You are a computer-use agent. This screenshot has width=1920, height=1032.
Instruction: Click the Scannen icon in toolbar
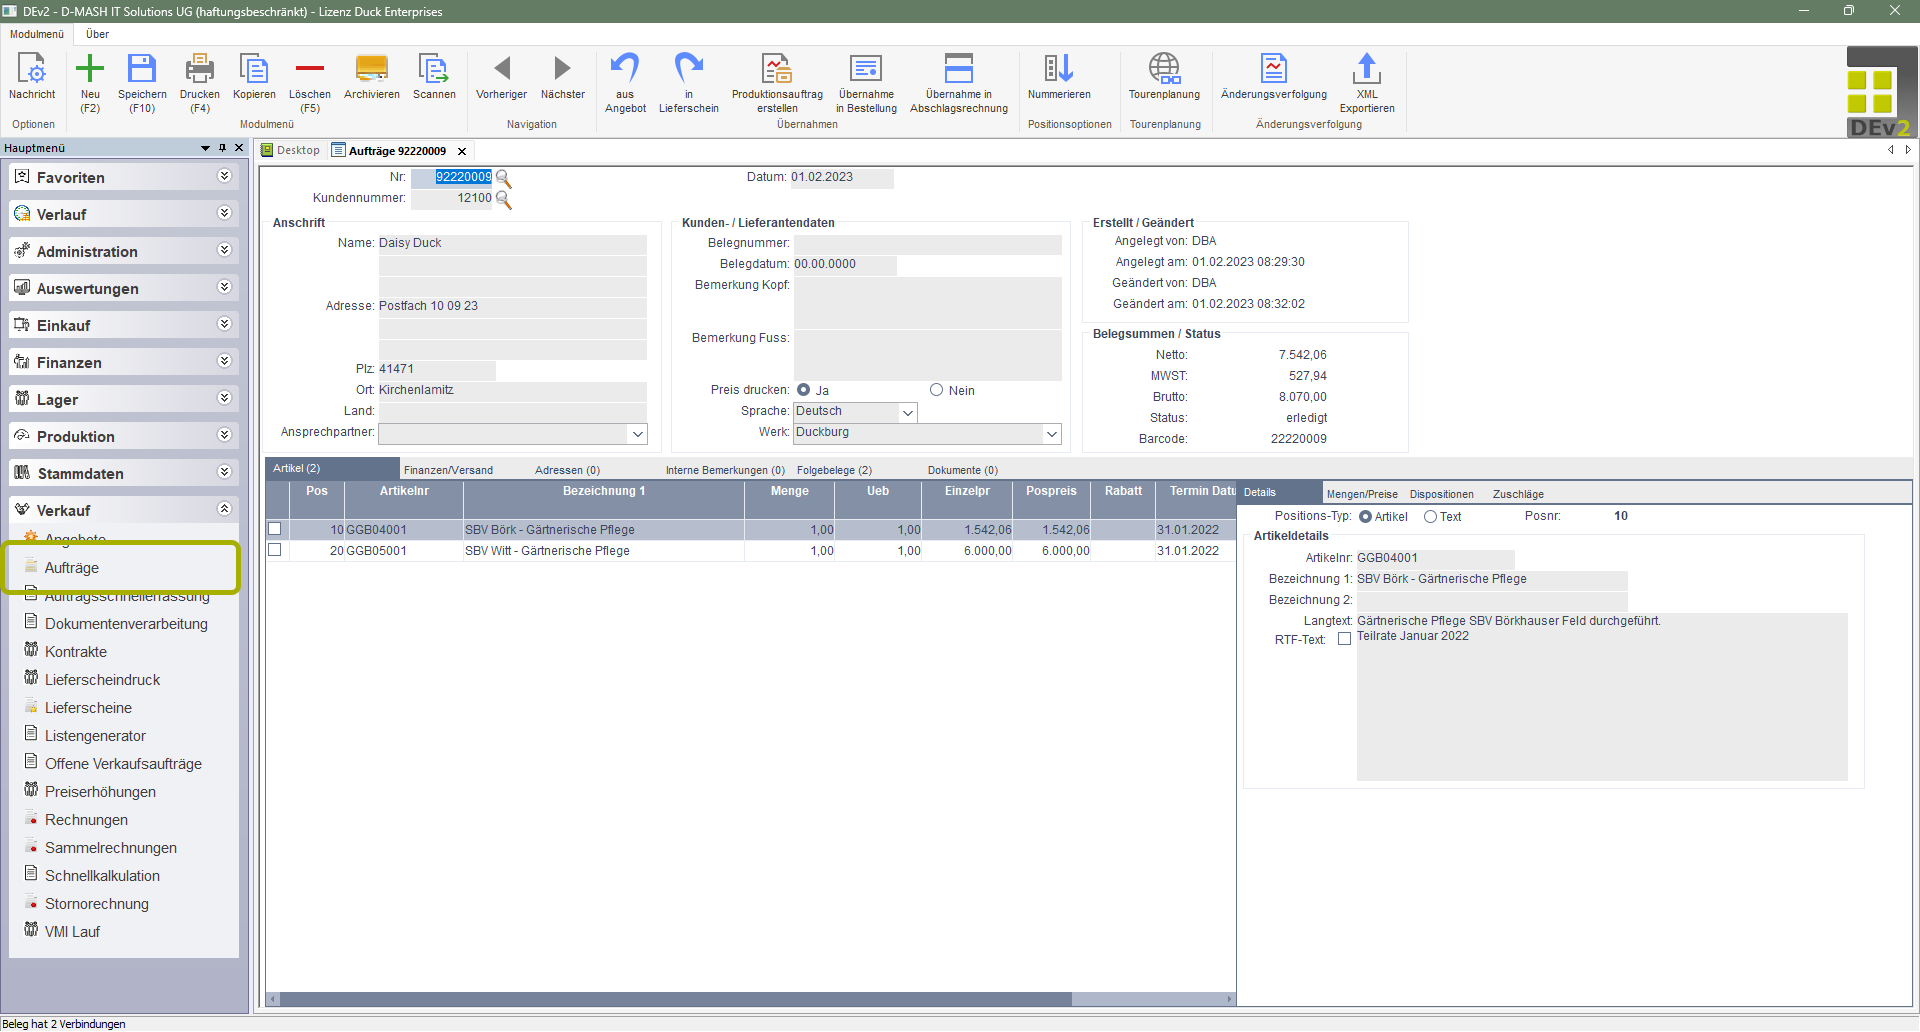click(434, 70)
